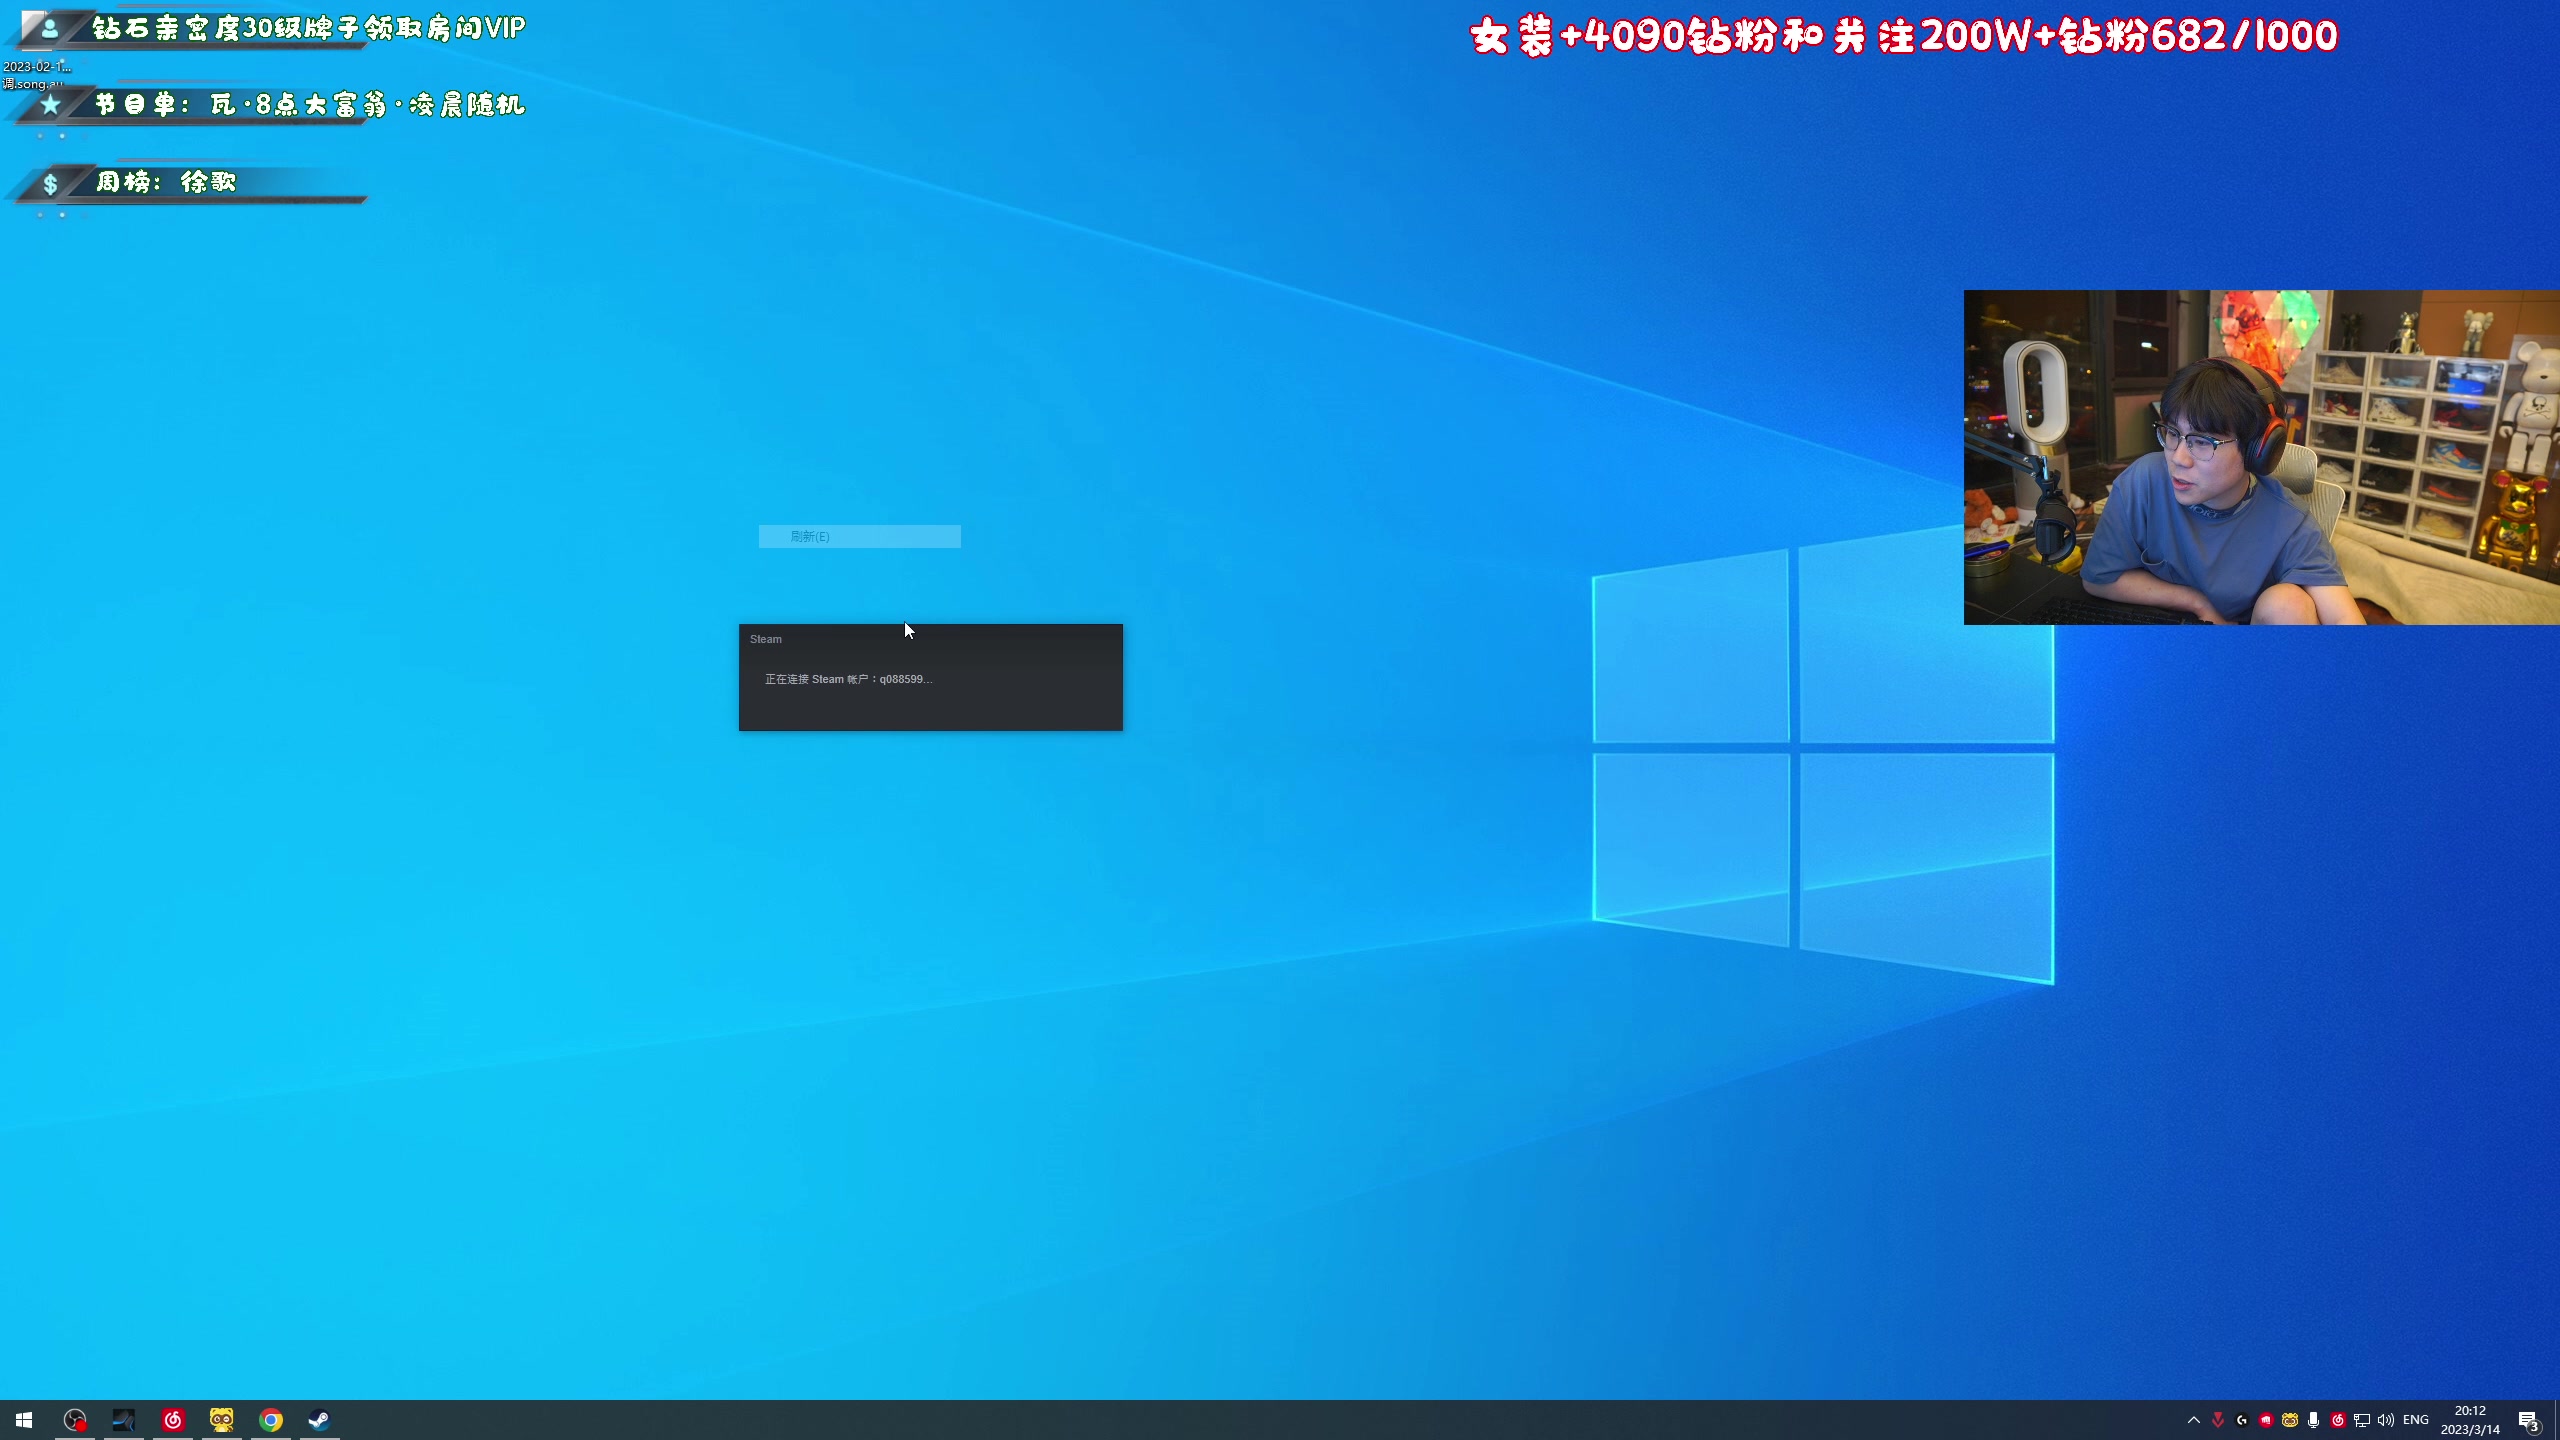Expand hidden system tray icons
This screenshot has height=1440, width=2560.
[x=2194, y=1420]
